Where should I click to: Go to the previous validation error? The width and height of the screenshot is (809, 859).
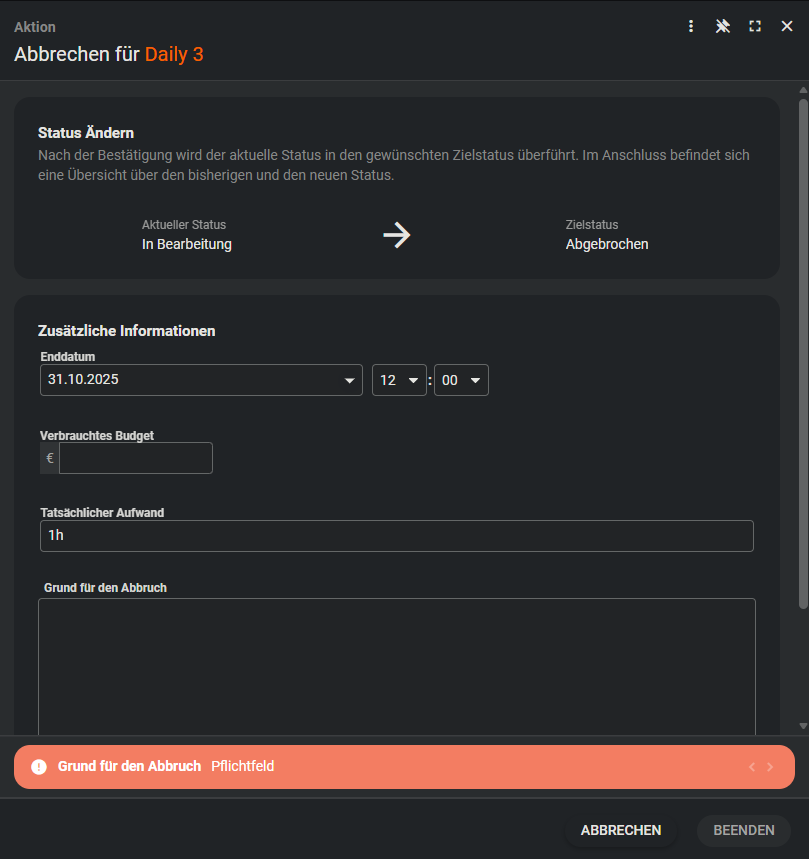click(752, 767)
